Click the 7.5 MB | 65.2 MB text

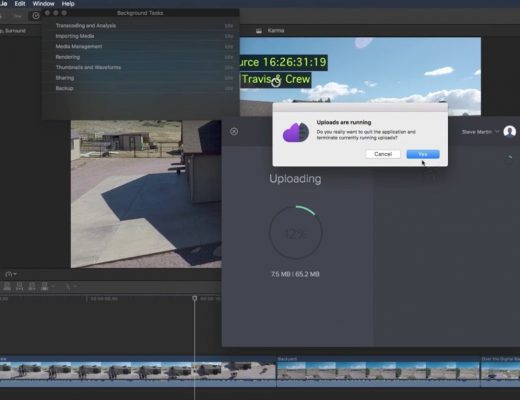[x=295, y=274]
